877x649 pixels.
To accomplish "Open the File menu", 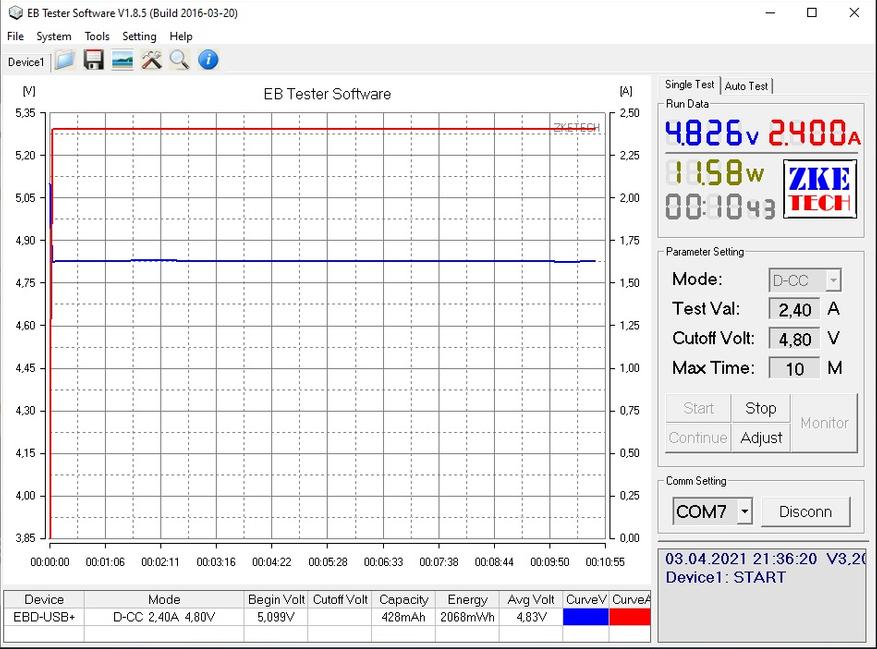I will [x=15, y=36].
